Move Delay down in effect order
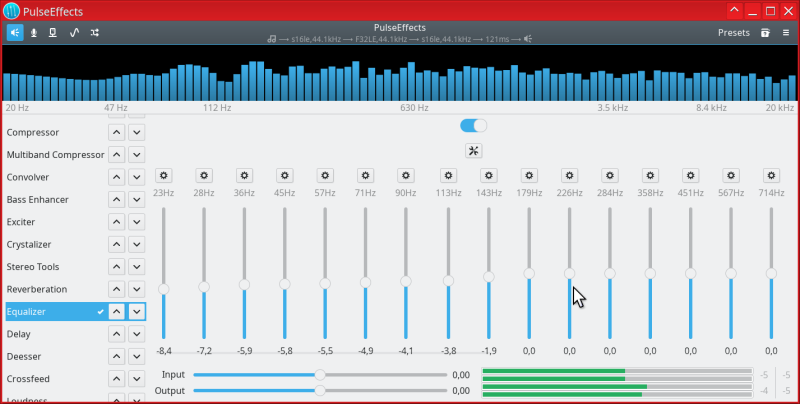800x404 pixels. pyautogui.click(x=137, y=334)
